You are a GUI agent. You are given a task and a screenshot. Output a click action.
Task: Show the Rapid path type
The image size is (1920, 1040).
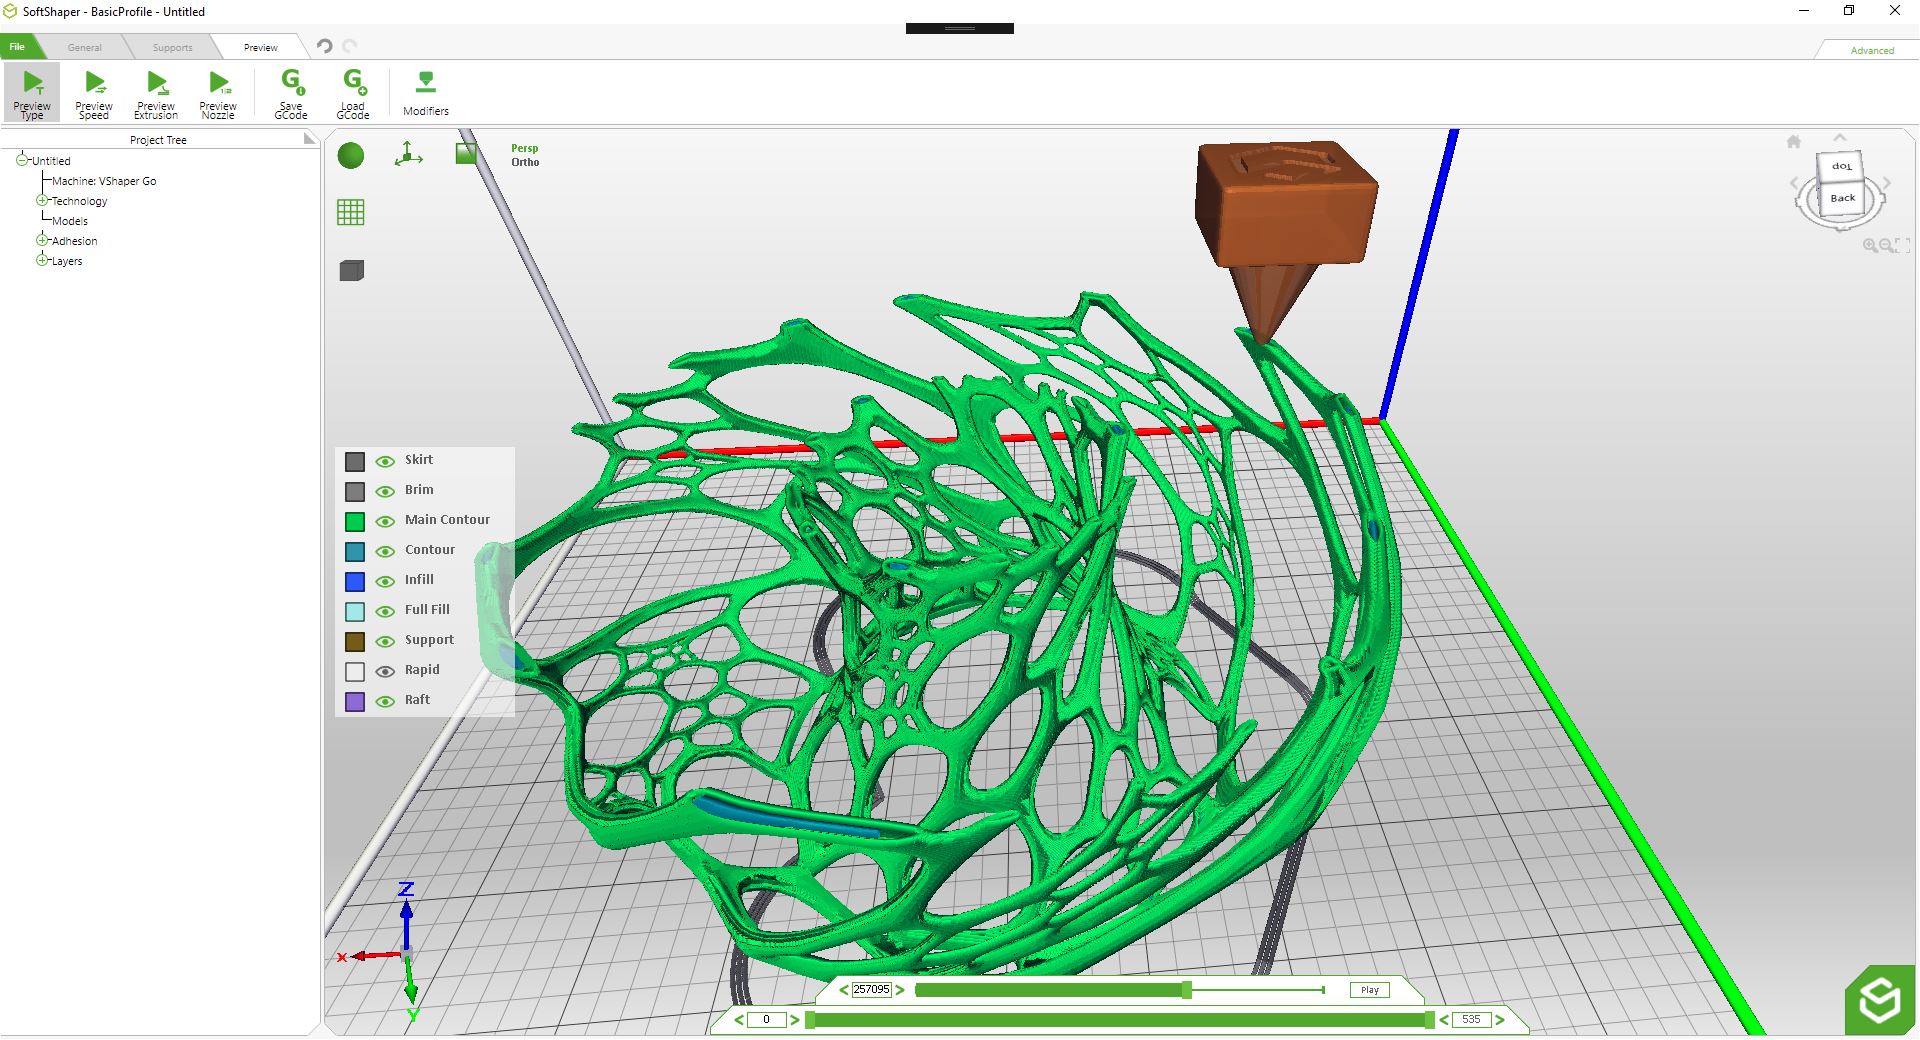[385, 671]
